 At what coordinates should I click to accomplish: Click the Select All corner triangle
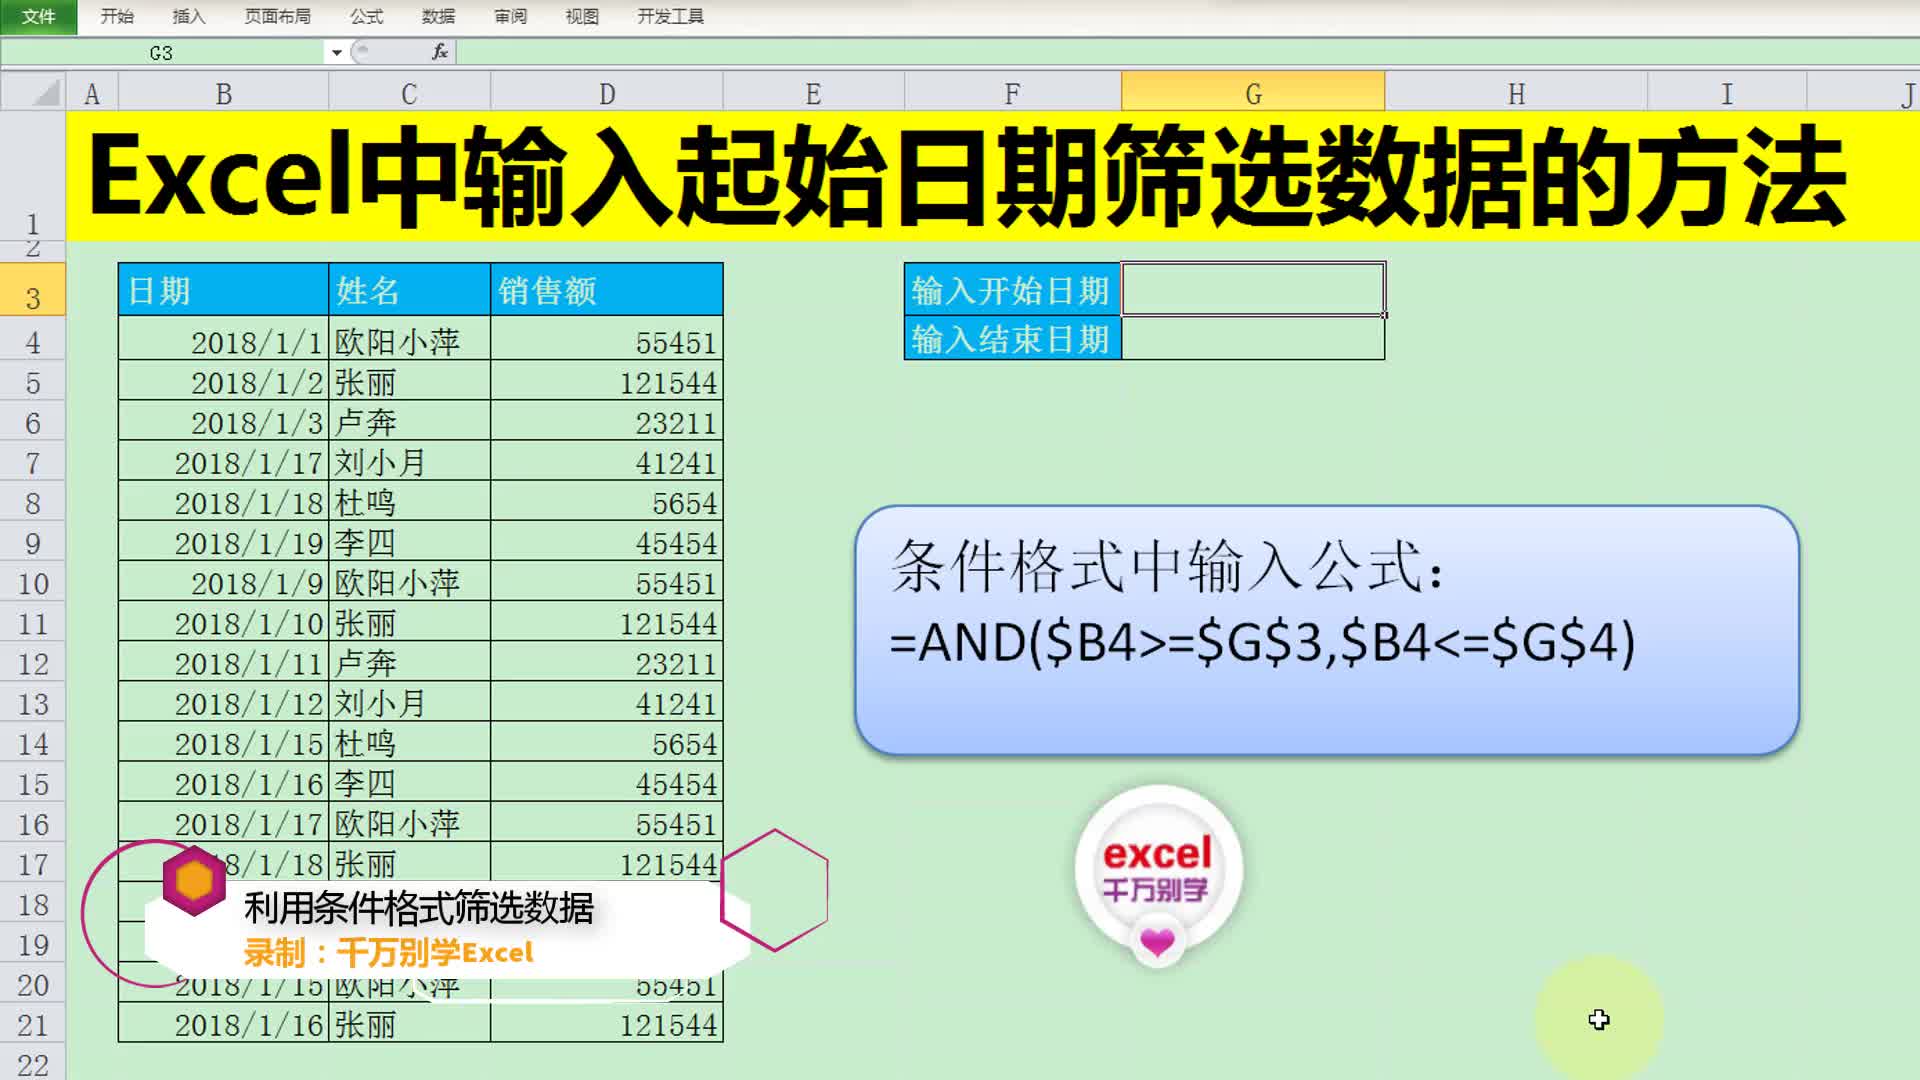pos(33,93)
